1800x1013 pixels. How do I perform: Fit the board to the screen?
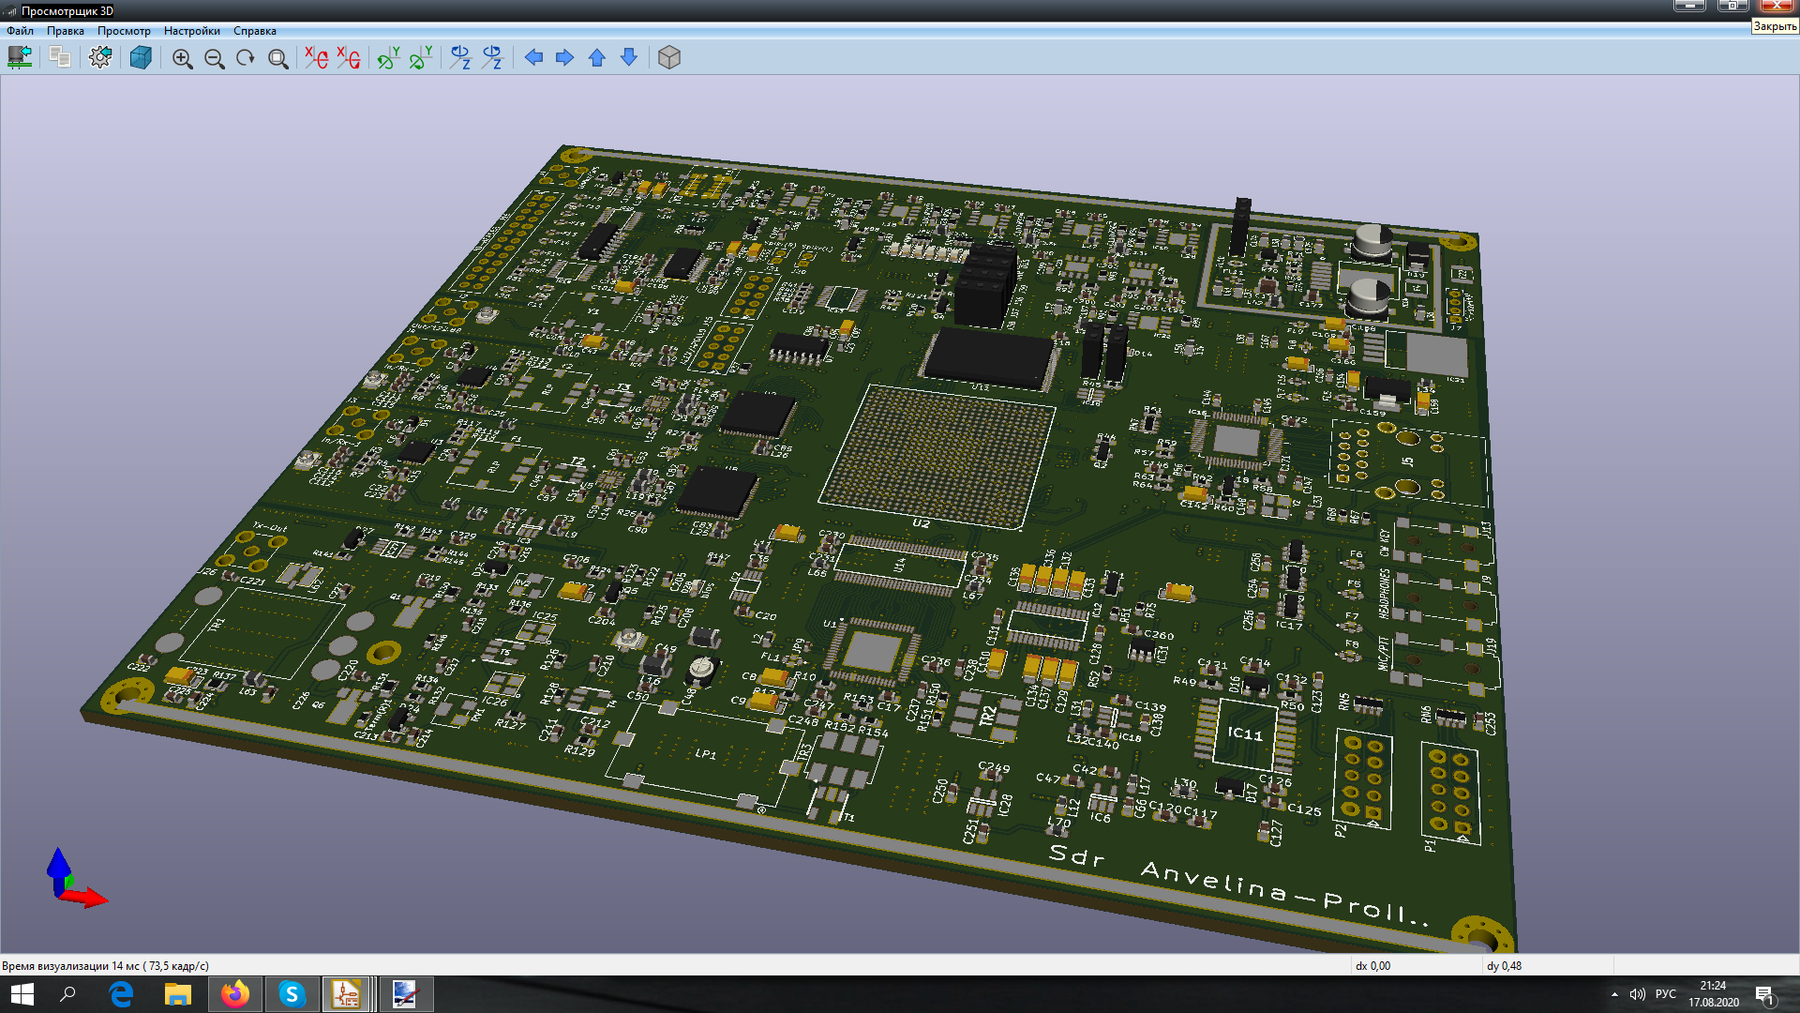tap(278, 58)
